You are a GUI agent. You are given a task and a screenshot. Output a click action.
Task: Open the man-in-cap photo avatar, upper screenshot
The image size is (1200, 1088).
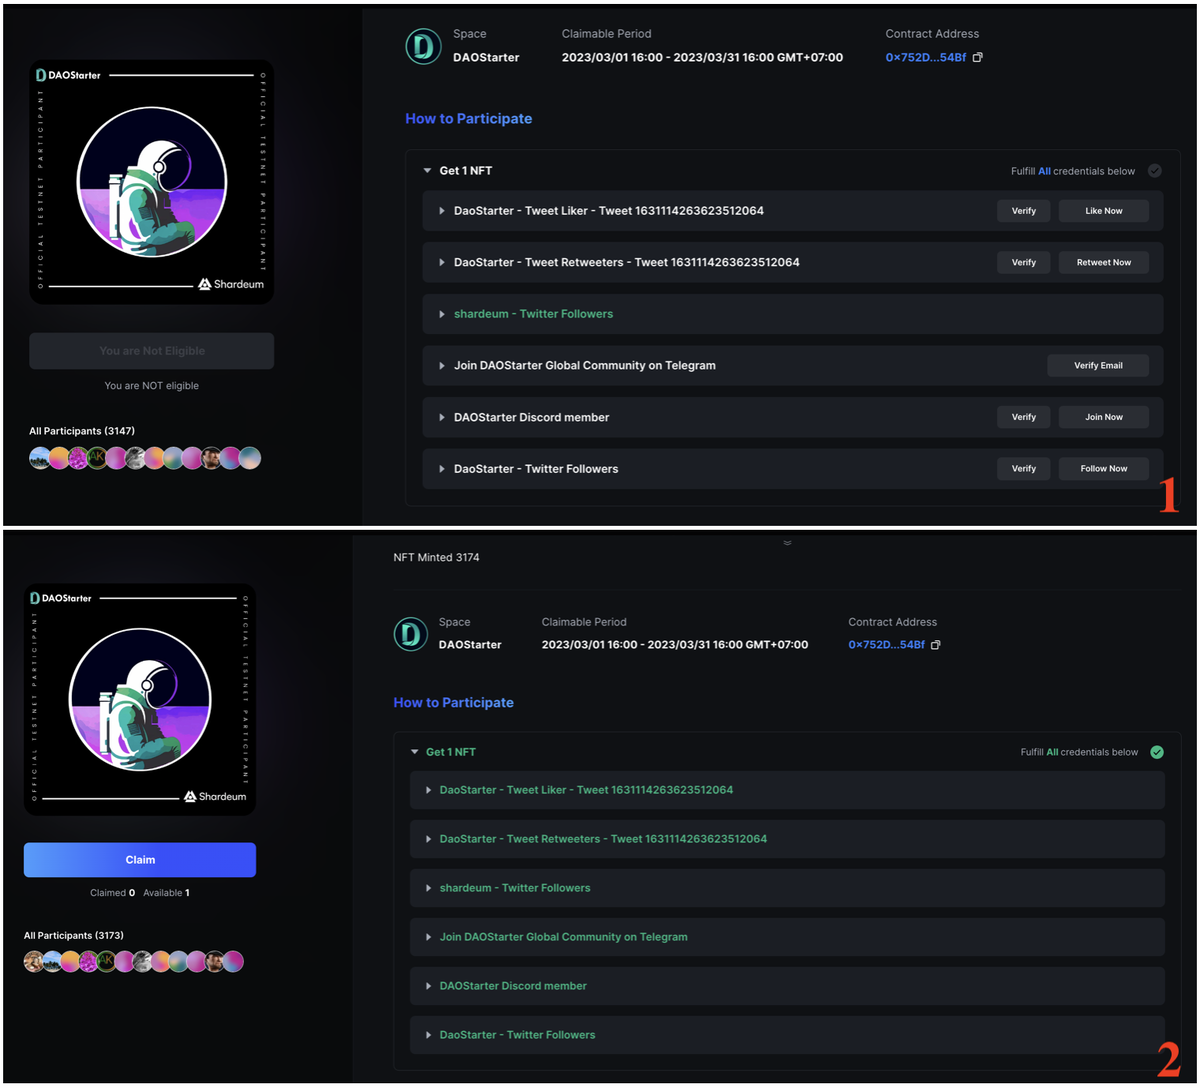tap(211, 457)
